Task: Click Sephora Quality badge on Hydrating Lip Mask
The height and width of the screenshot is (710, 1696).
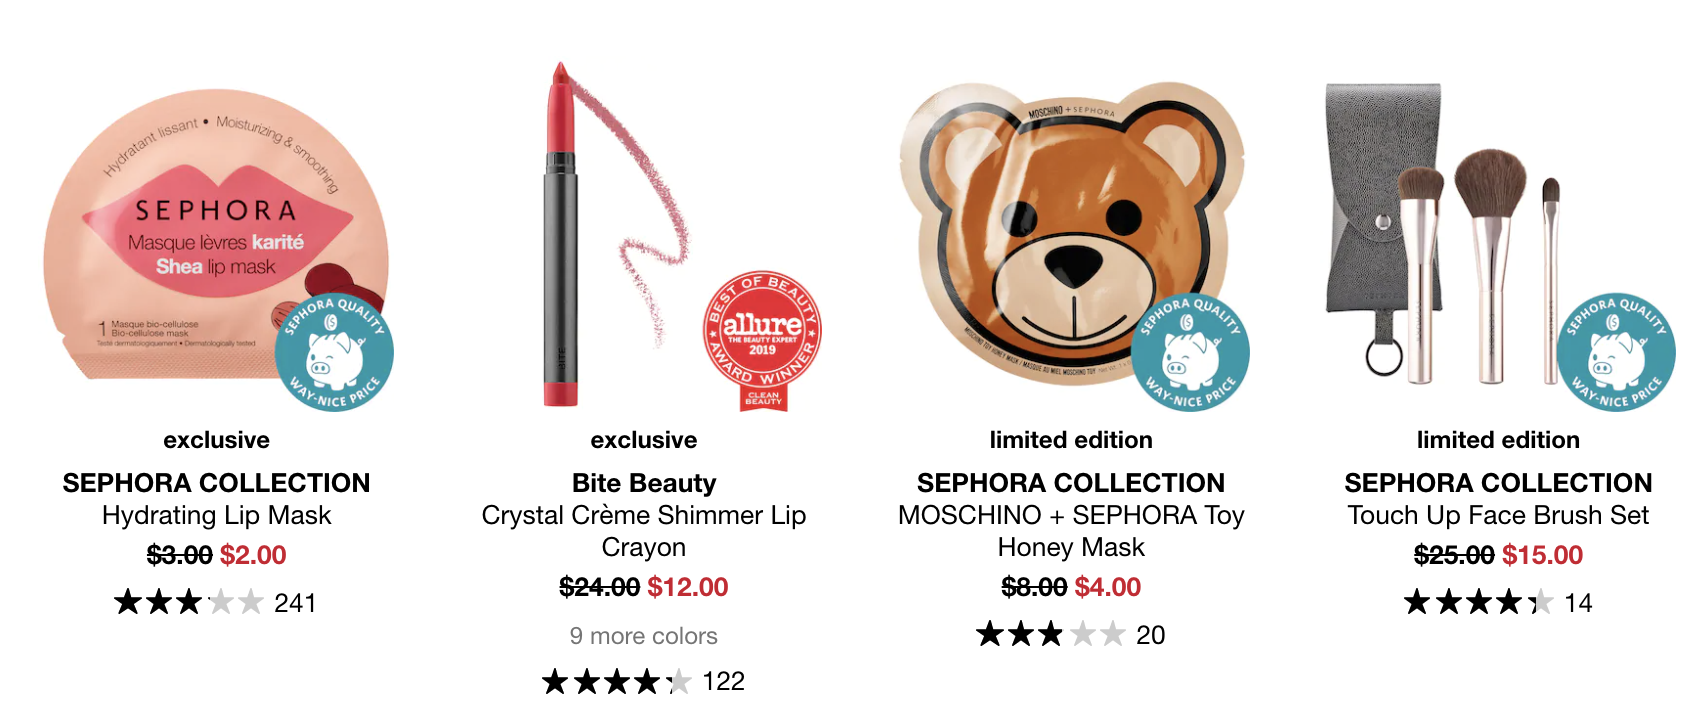Action: coord(334,352)
